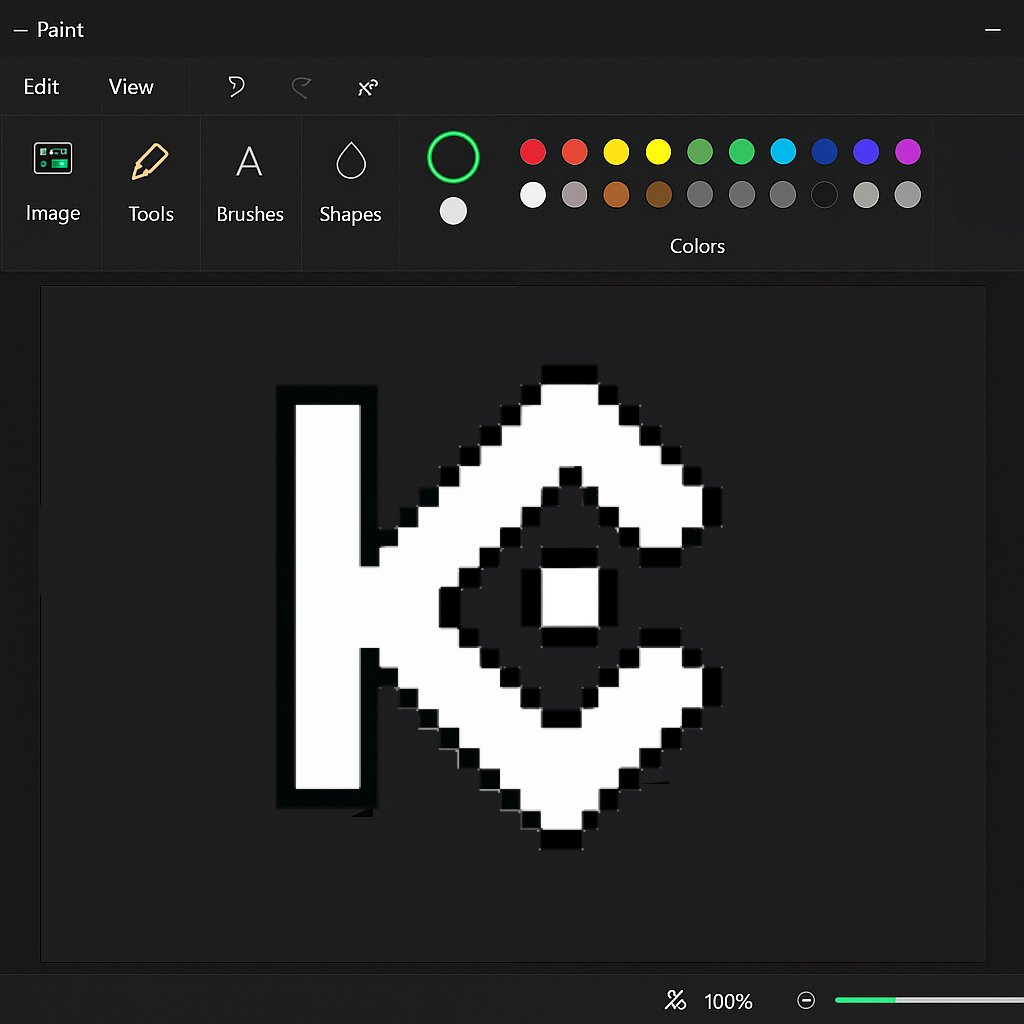This screenshot has width=1024, height=1024.
Task: Open the Image tool group
Action: tap(52, 184)
